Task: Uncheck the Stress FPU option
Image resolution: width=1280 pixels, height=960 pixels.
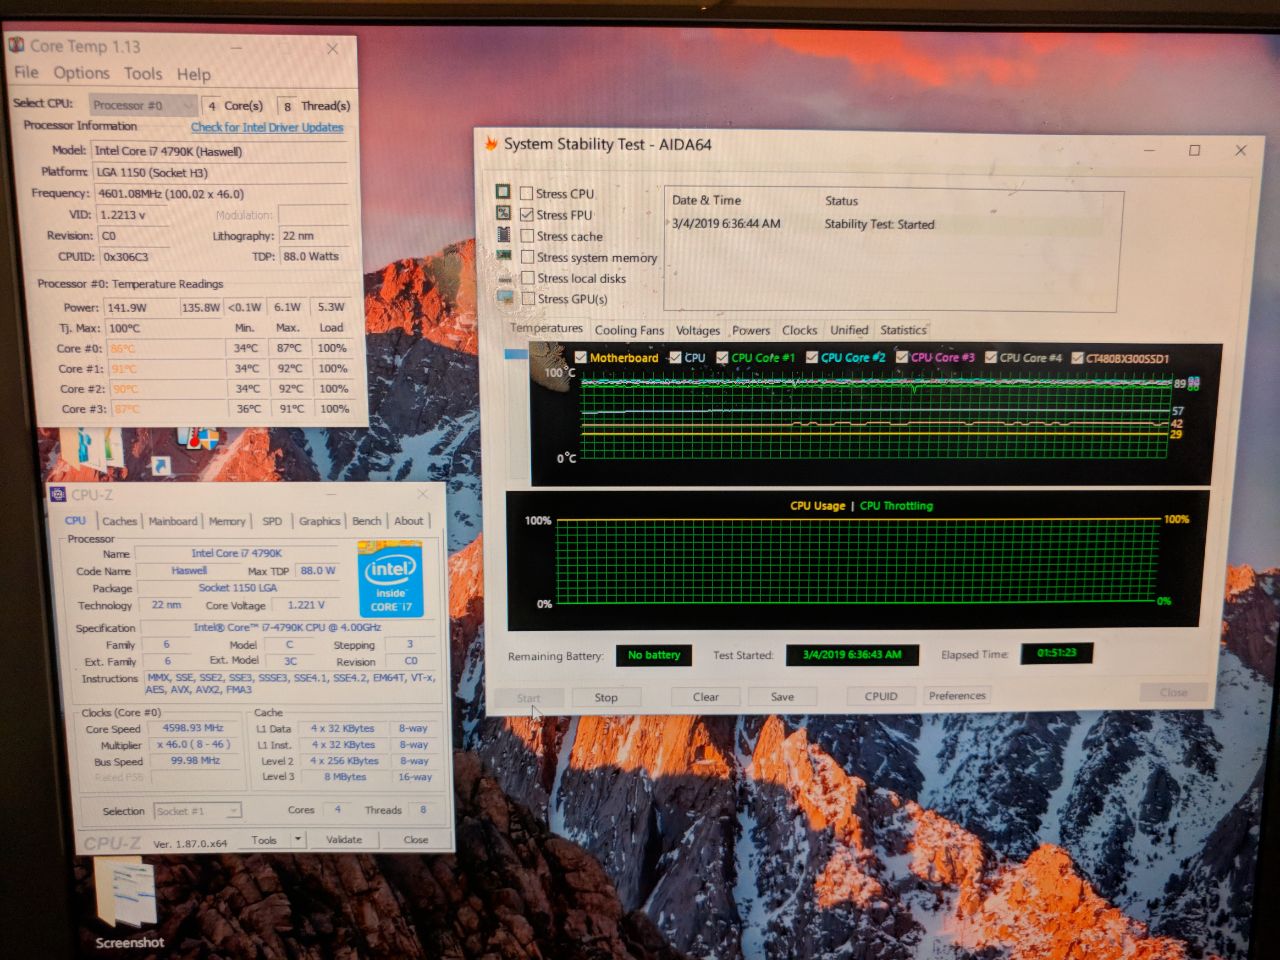Action: 527,214
